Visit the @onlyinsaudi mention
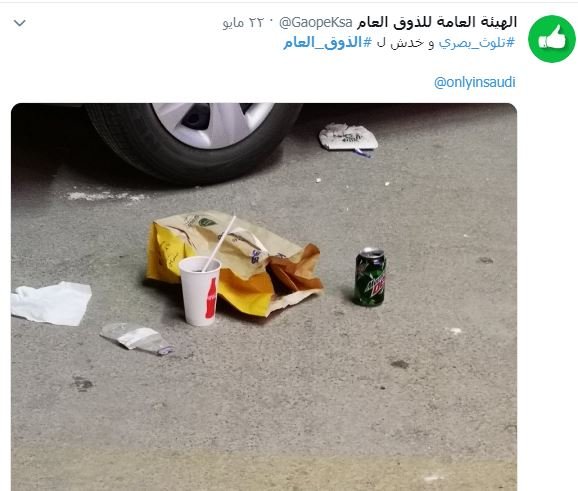578x491 pixels. [x=475, y=82]
